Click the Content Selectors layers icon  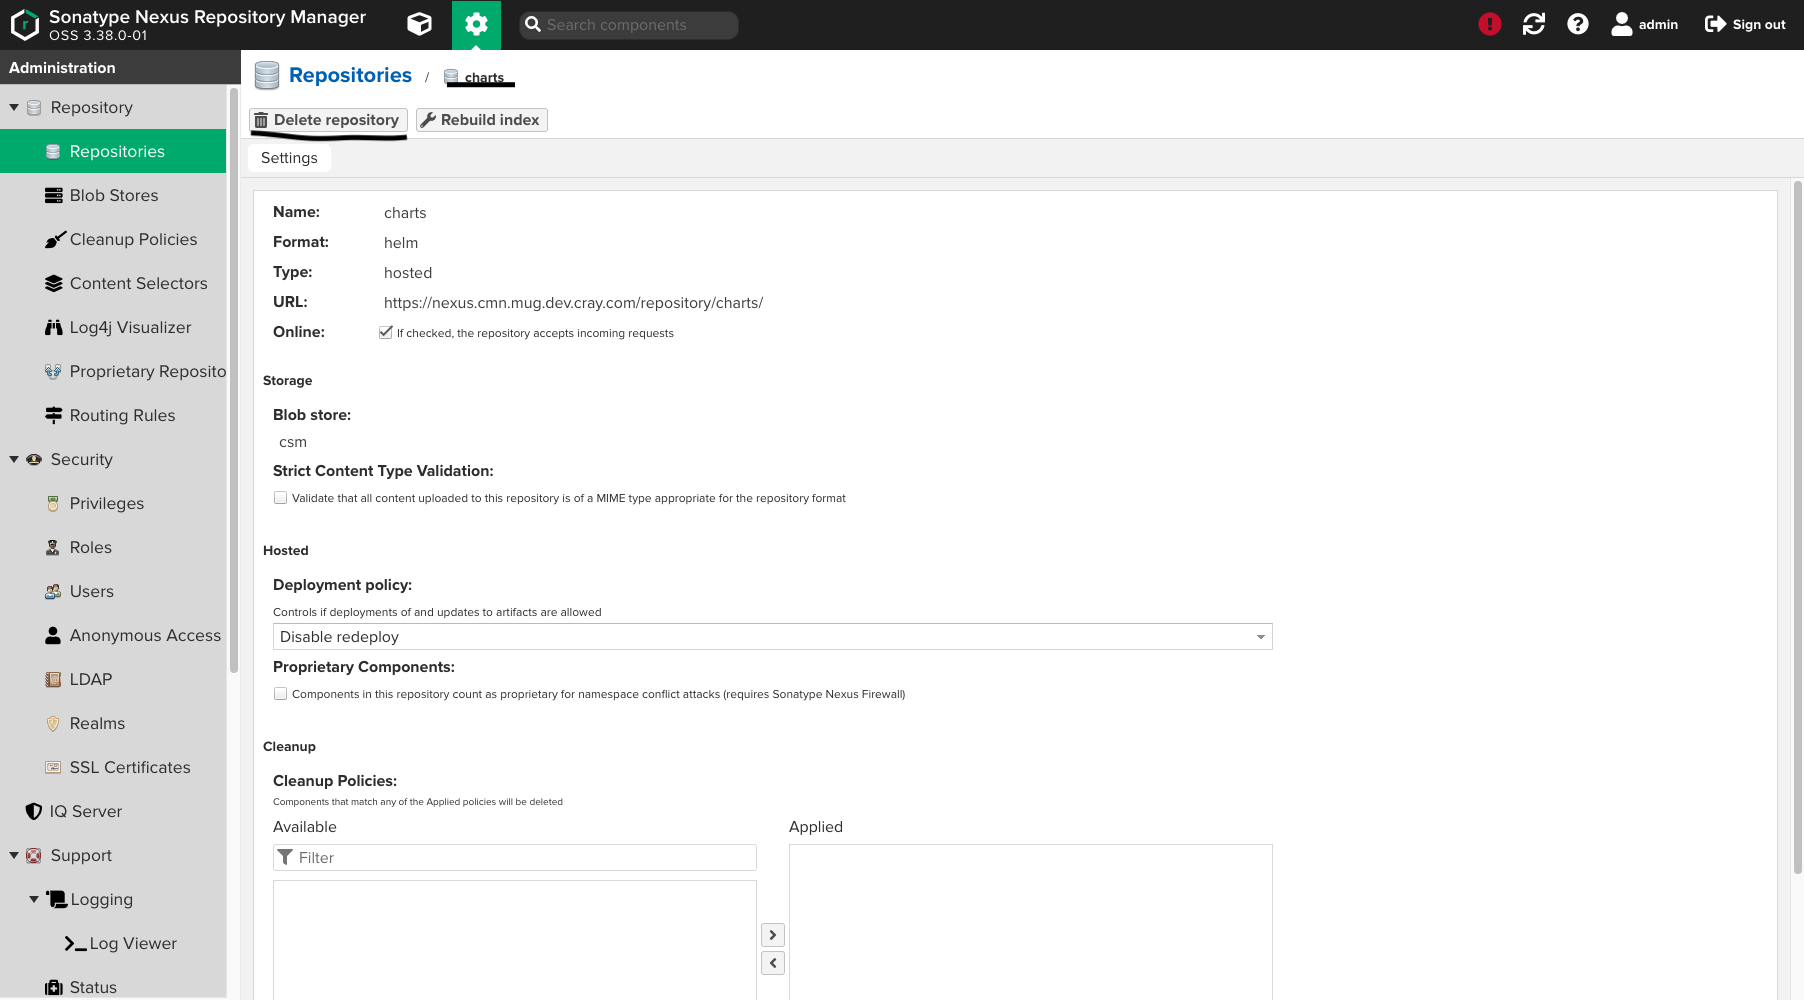[53, 283]
